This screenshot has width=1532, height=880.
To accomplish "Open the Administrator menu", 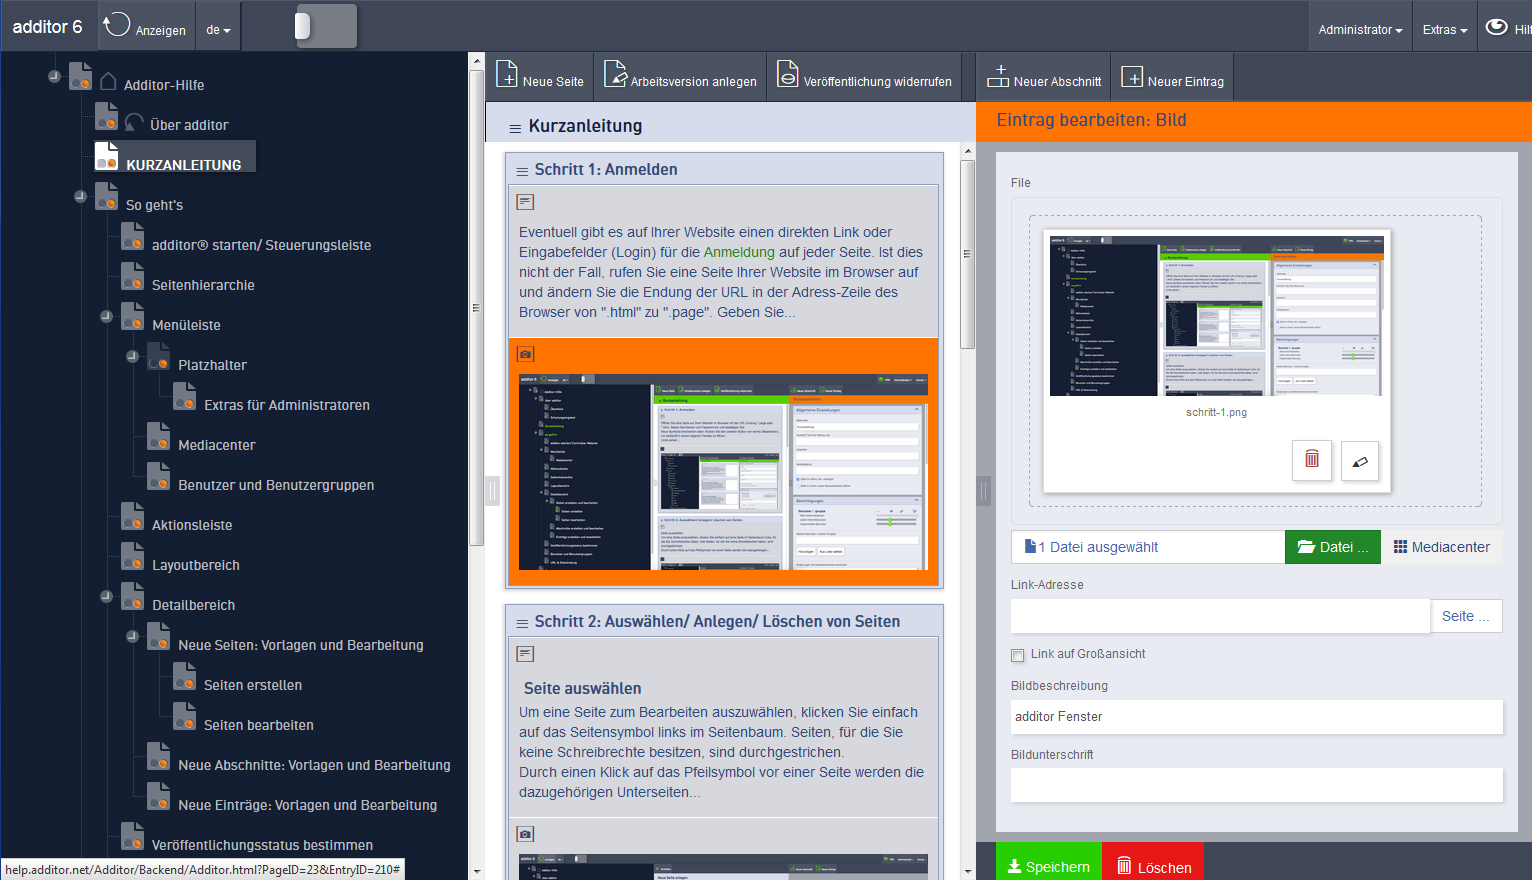I will [1359, 30].
